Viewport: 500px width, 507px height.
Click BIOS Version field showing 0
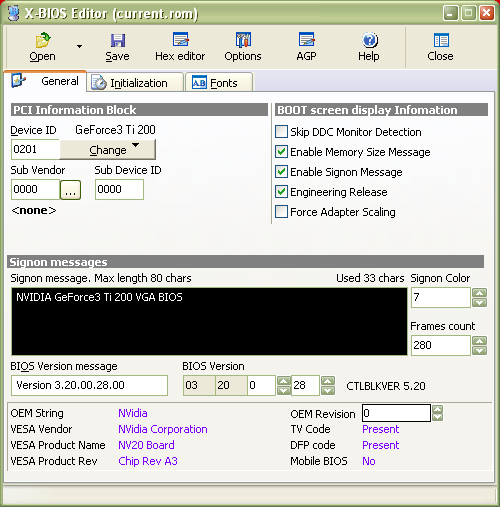[x=262, y=385]
